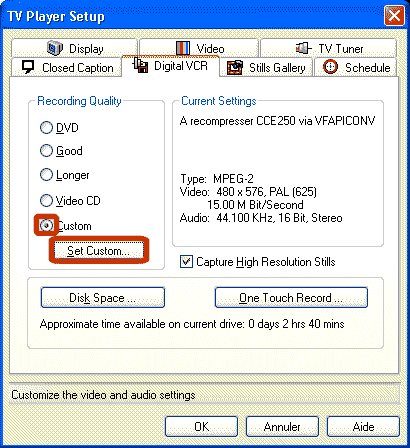Open One Touch Record... options
The width and height of the screenshot is (410, 448).
pyautogui.click(x=291, y=298)
